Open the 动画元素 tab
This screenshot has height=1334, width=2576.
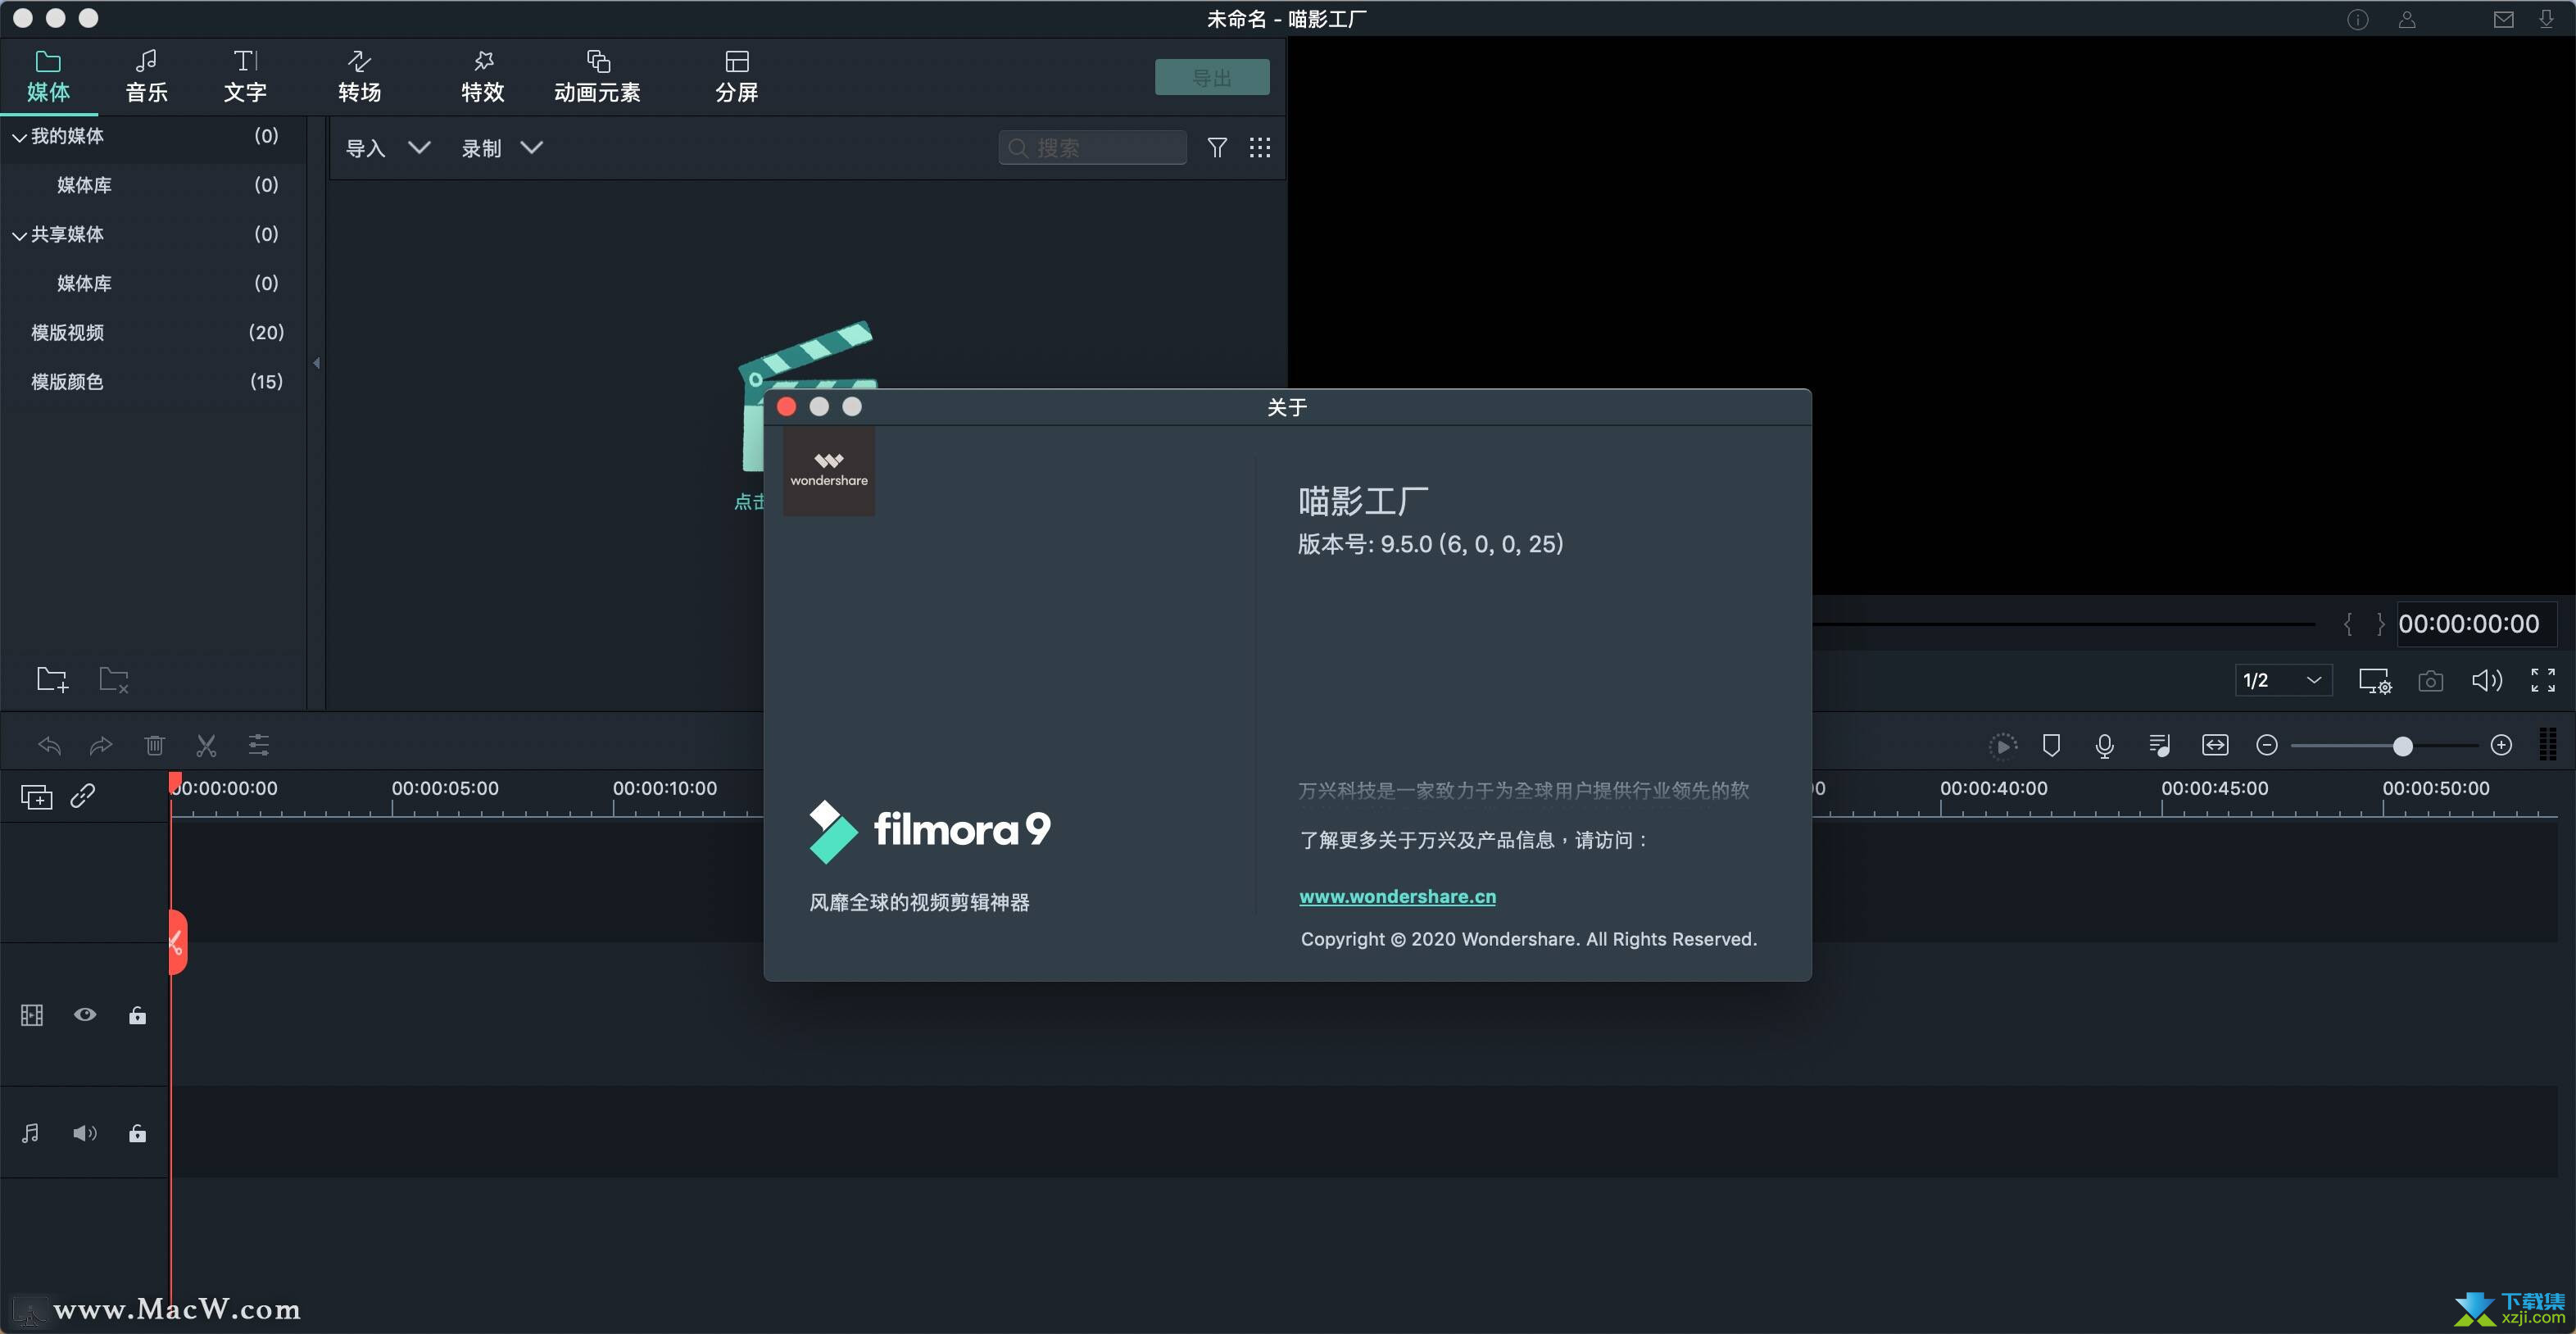pos(597,77)
